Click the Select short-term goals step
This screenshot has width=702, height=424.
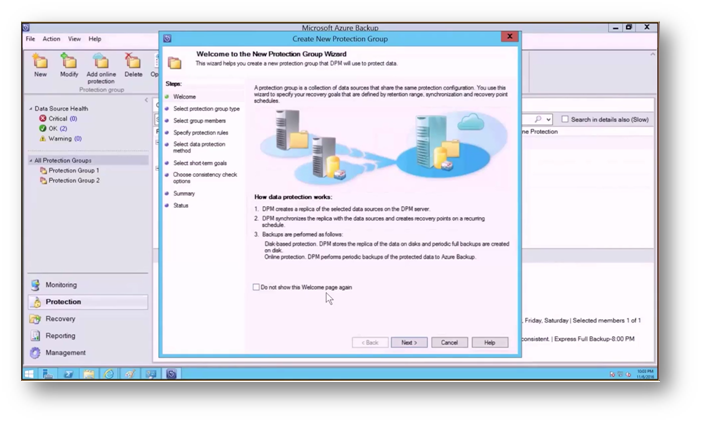(x=200, y=163)
